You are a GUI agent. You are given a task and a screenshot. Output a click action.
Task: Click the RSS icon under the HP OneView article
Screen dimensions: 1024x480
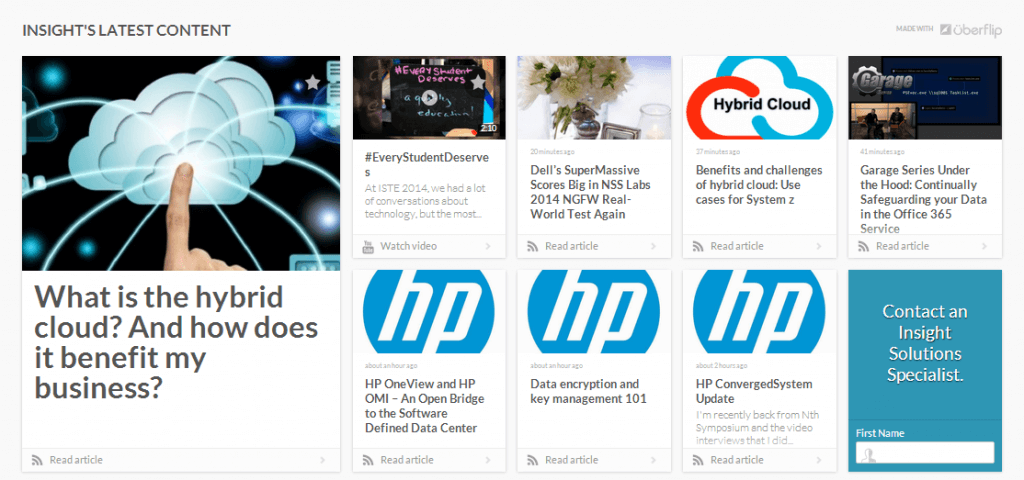(367, 460)
